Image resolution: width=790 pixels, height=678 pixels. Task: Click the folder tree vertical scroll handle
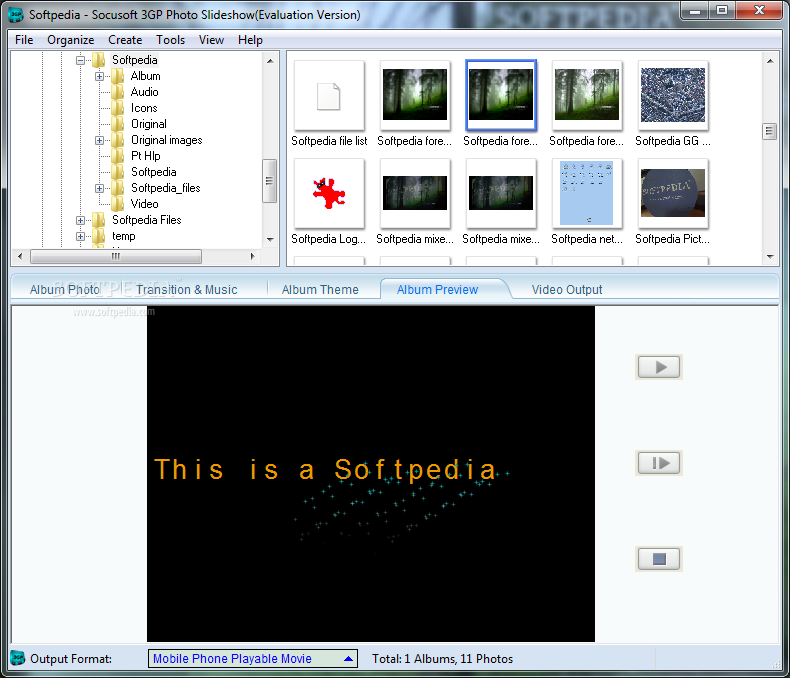(x=270, y=181)
